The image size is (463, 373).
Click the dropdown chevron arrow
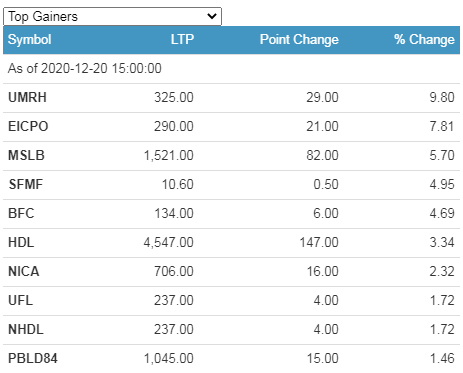212,16
